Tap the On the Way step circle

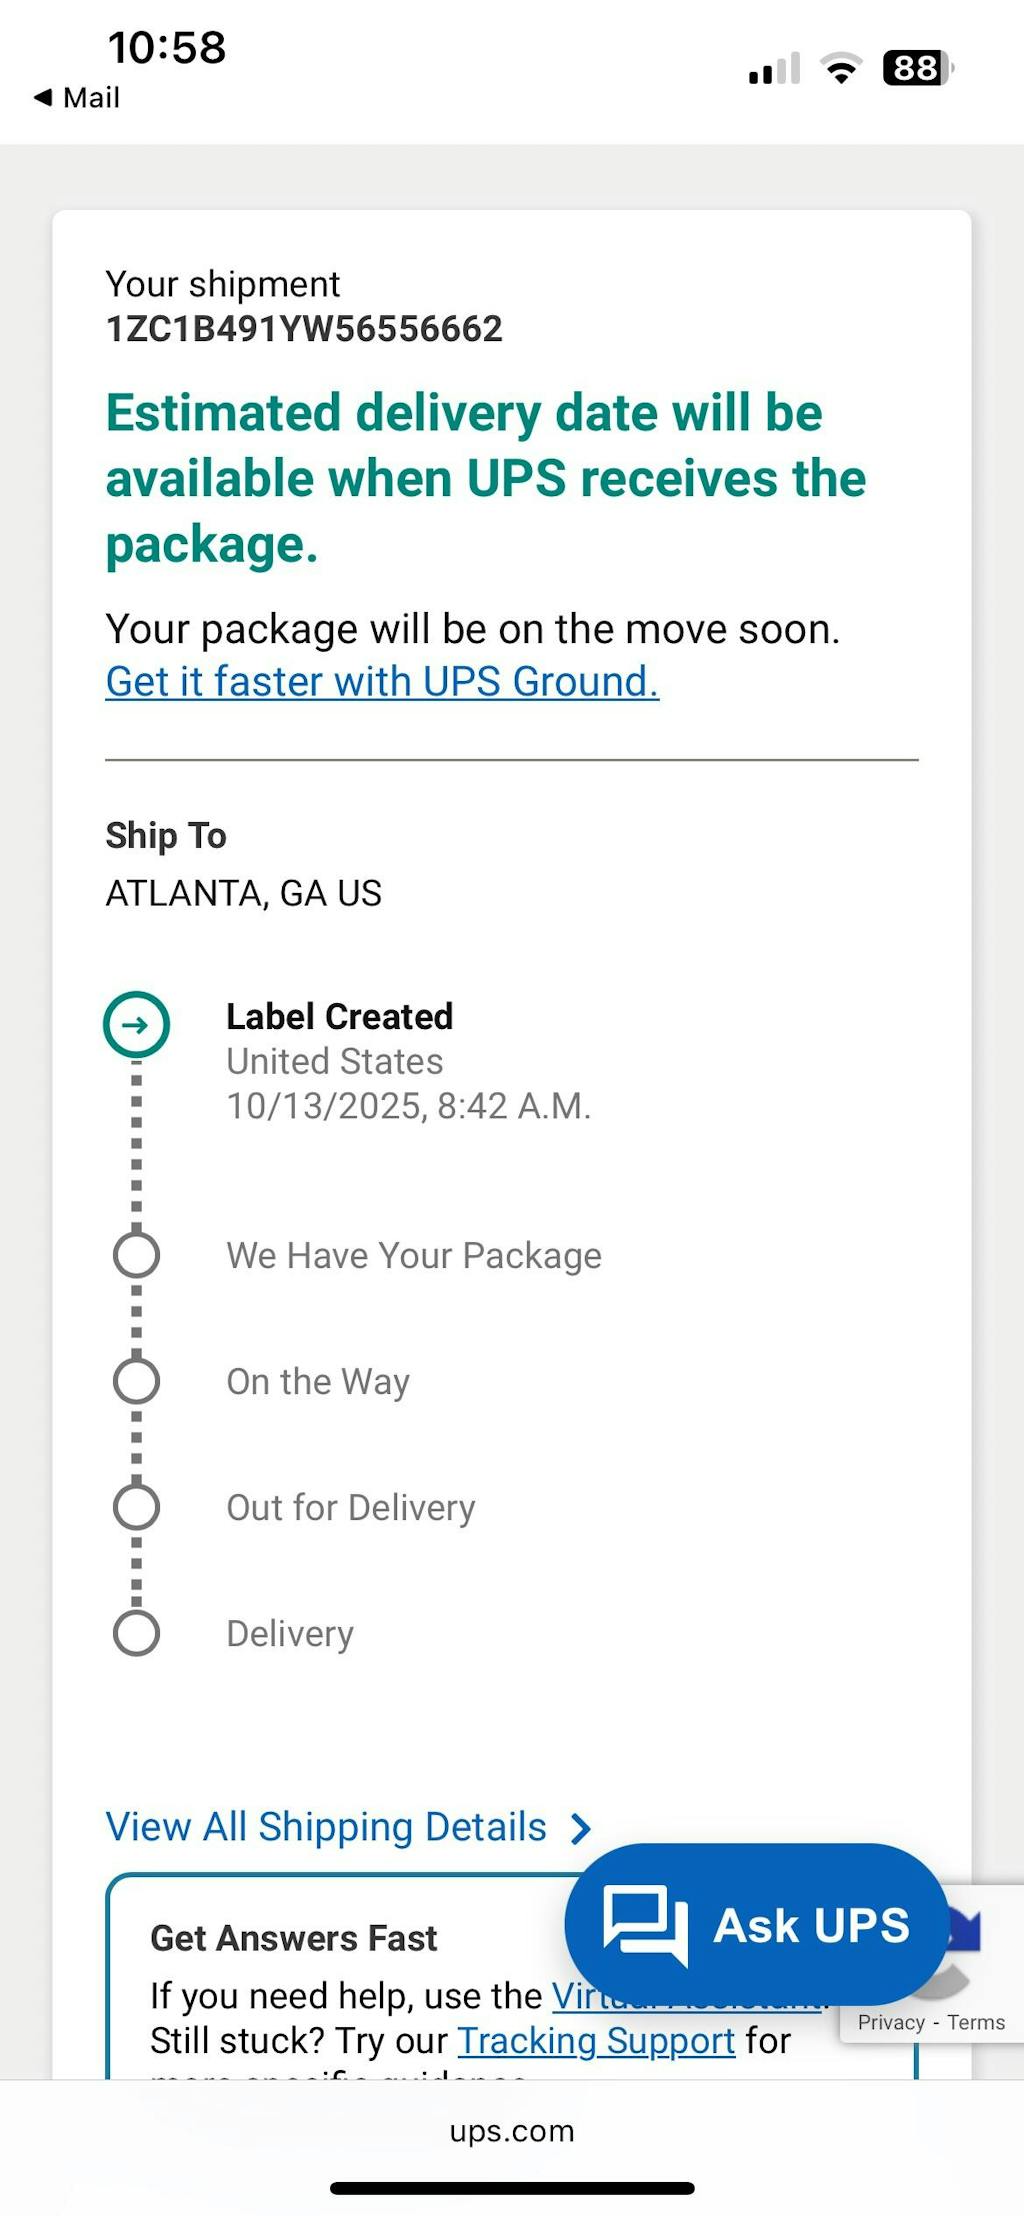137,1380
